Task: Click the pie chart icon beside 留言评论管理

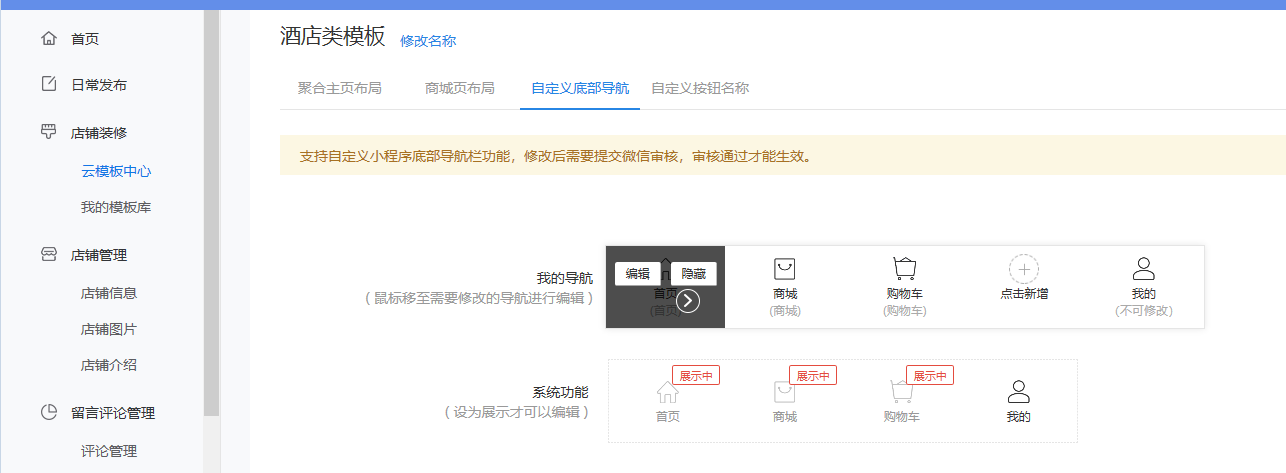Action: click(48, 412)
